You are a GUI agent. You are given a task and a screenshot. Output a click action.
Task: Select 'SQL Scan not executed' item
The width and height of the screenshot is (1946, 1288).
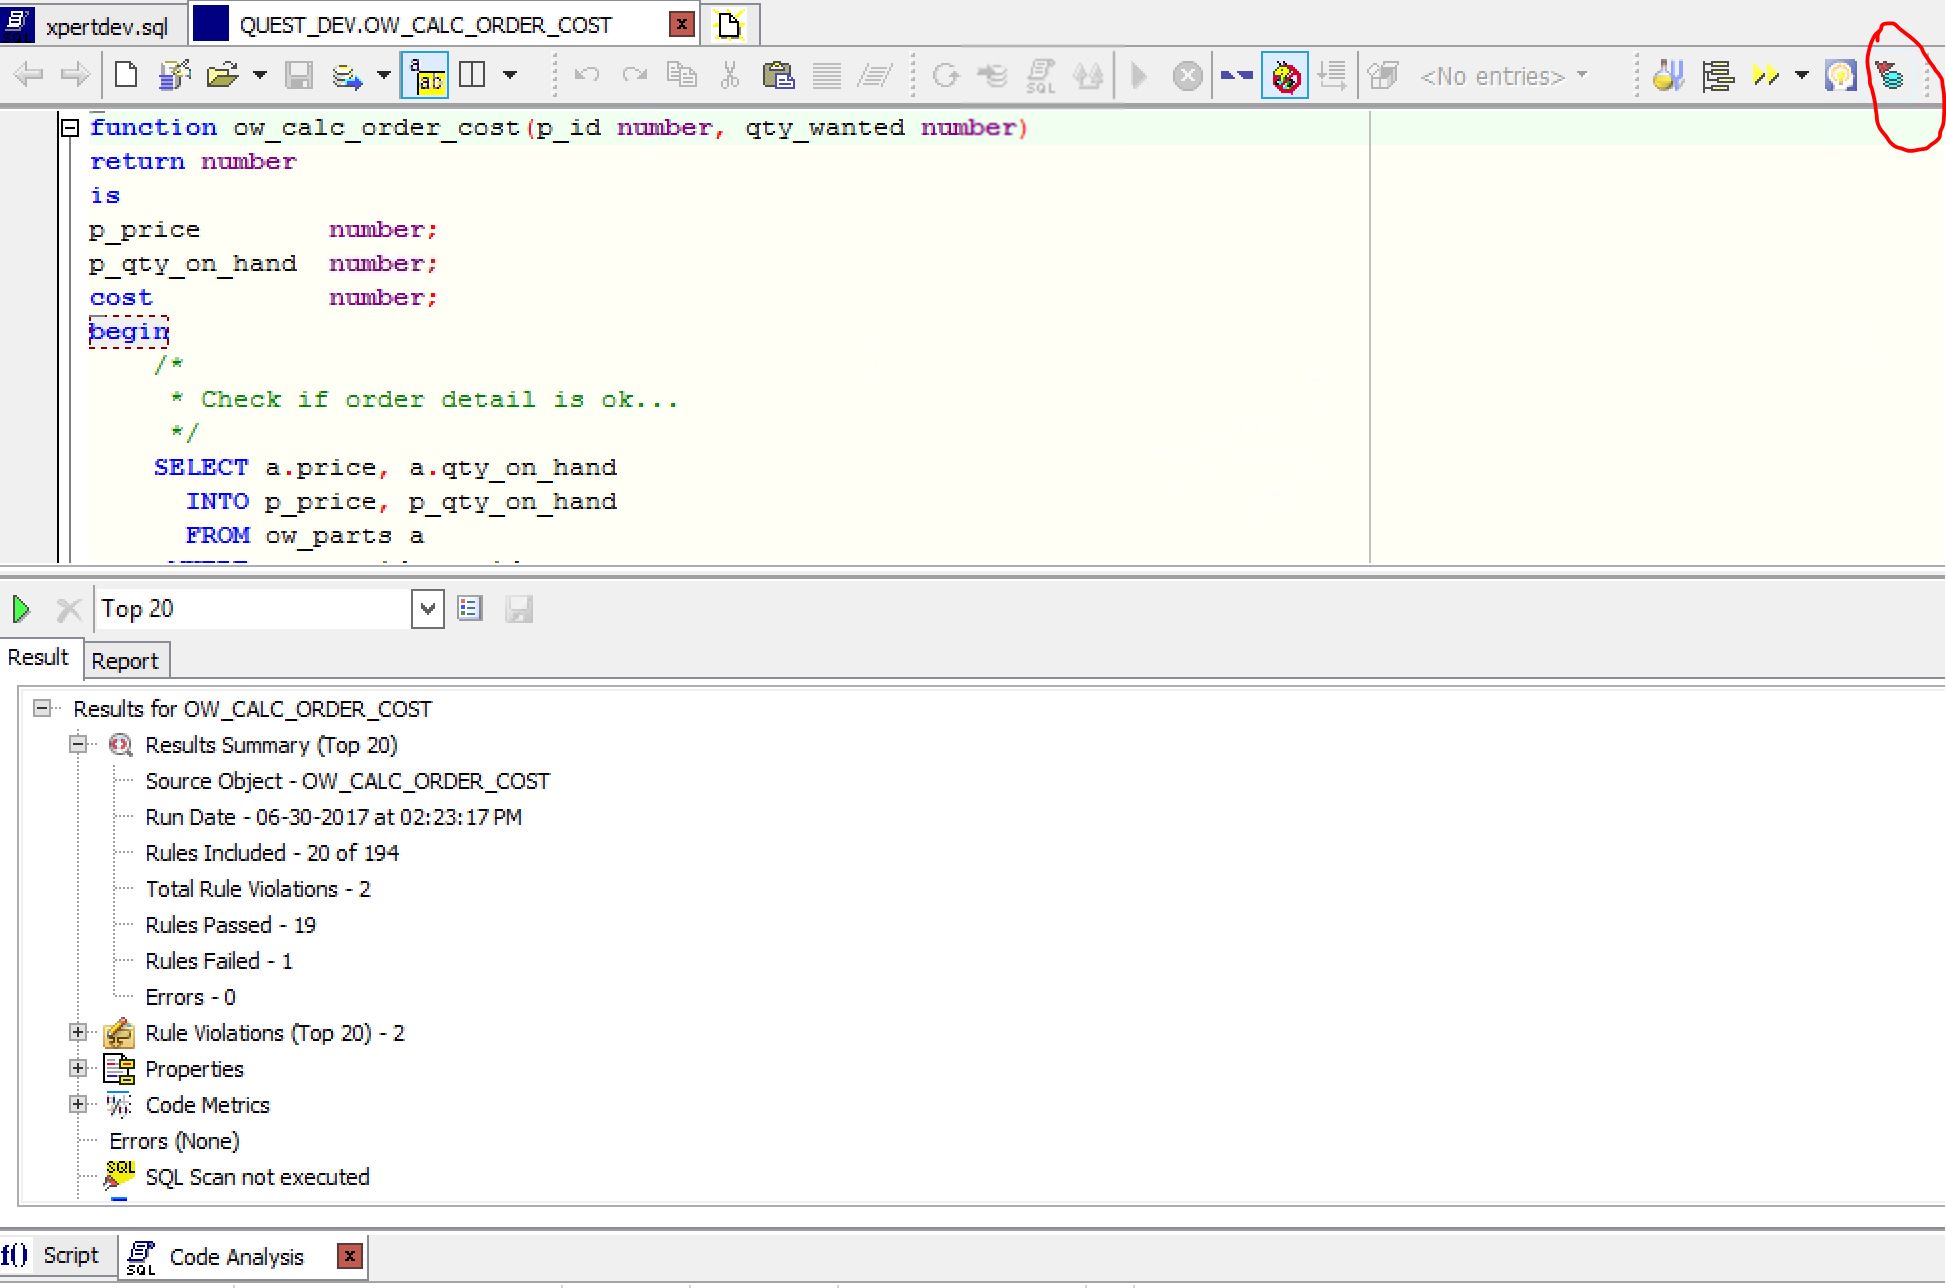point(257,1177)
